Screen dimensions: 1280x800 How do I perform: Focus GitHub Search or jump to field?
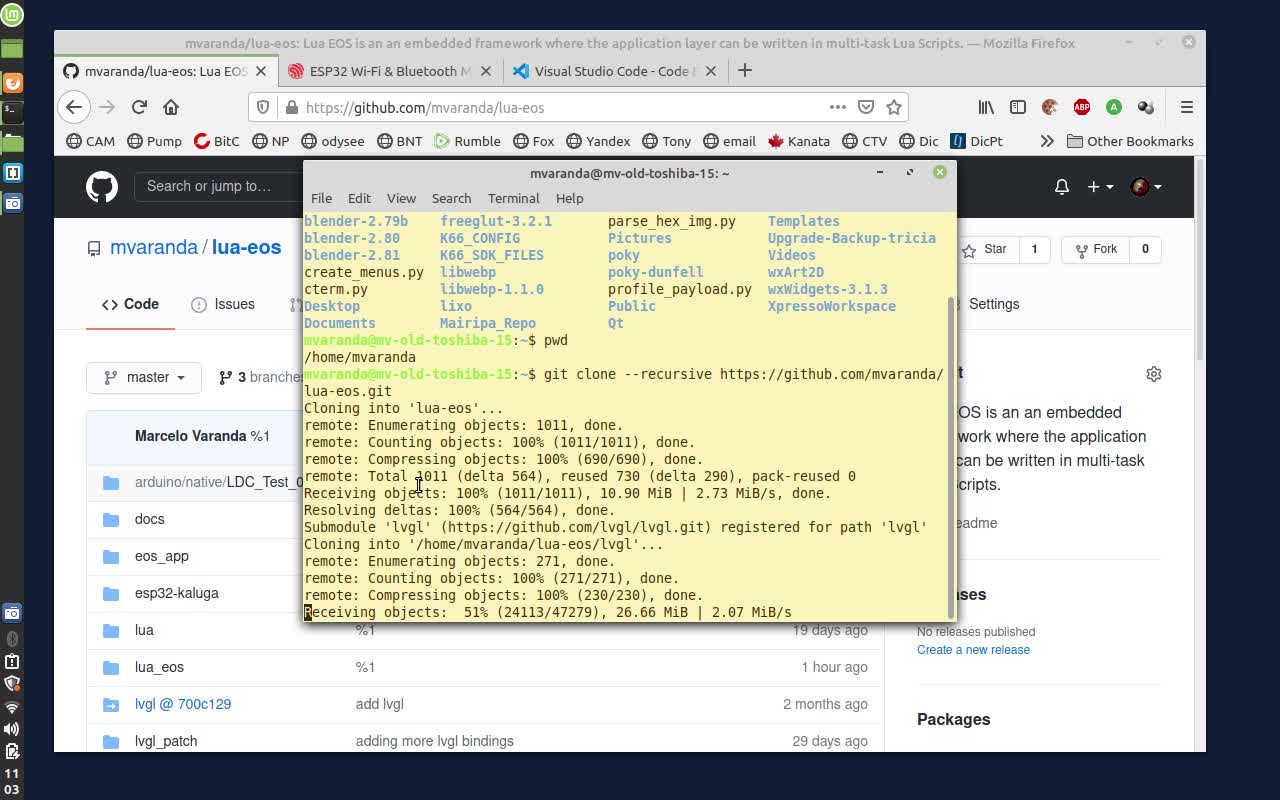pos(218,186)
